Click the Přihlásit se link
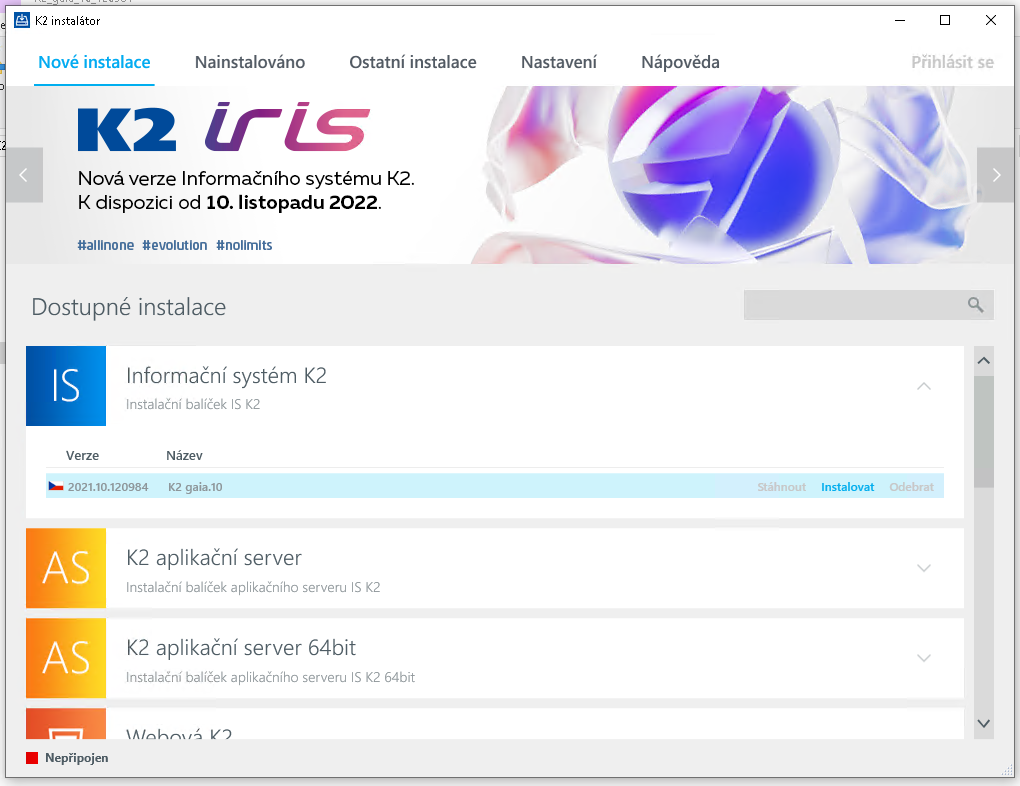The height and width of the screenshot is (786, 1020). [951, 62]
